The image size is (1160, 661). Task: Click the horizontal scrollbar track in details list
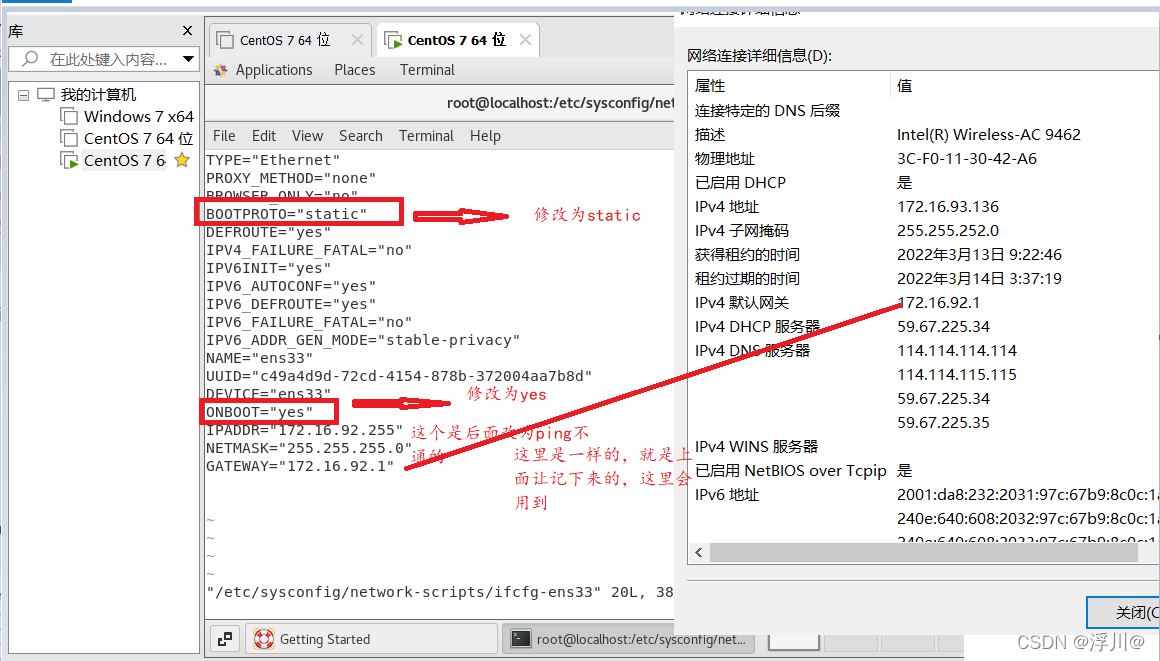(x=924, y=552)
